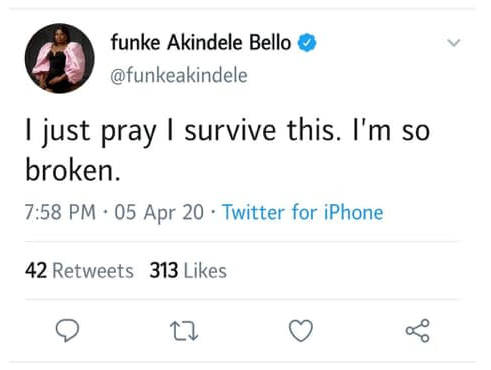Screen dimensions: 491x370
Task: Click the 7:58 PM timestamp
Action: [60, 212]
